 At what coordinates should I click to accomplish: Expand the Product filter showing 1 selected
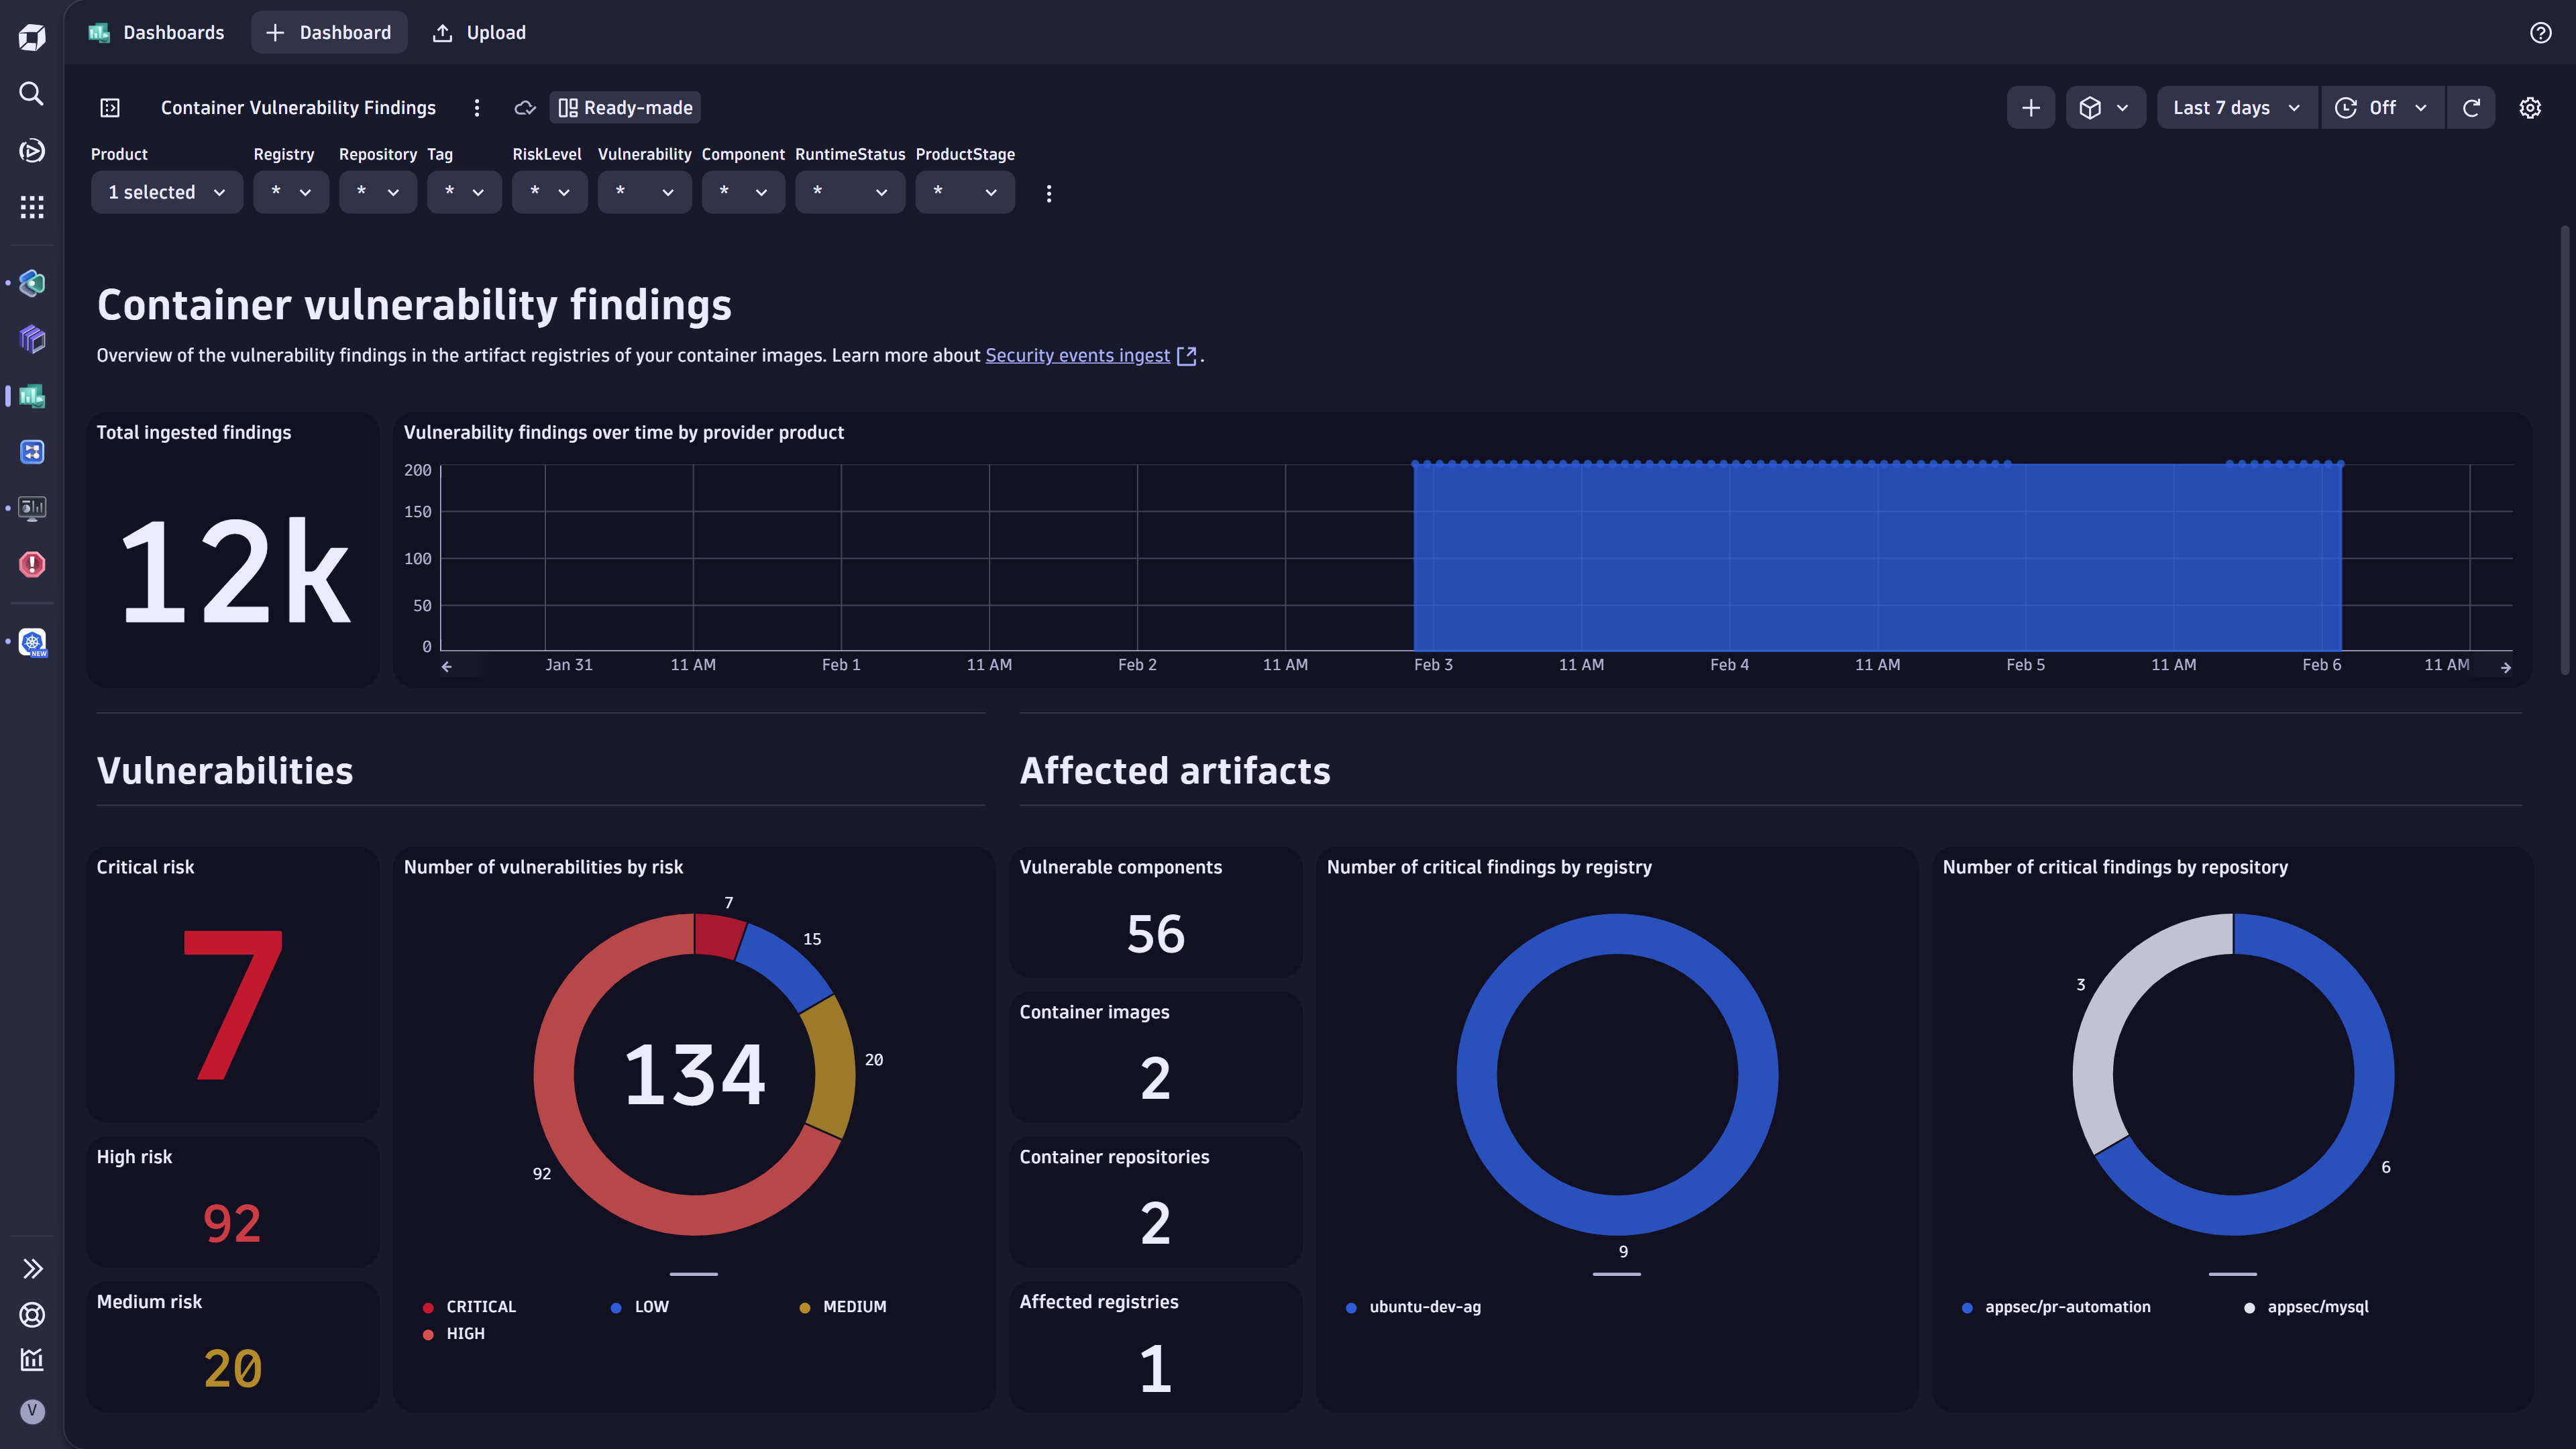tap(166, 192)
